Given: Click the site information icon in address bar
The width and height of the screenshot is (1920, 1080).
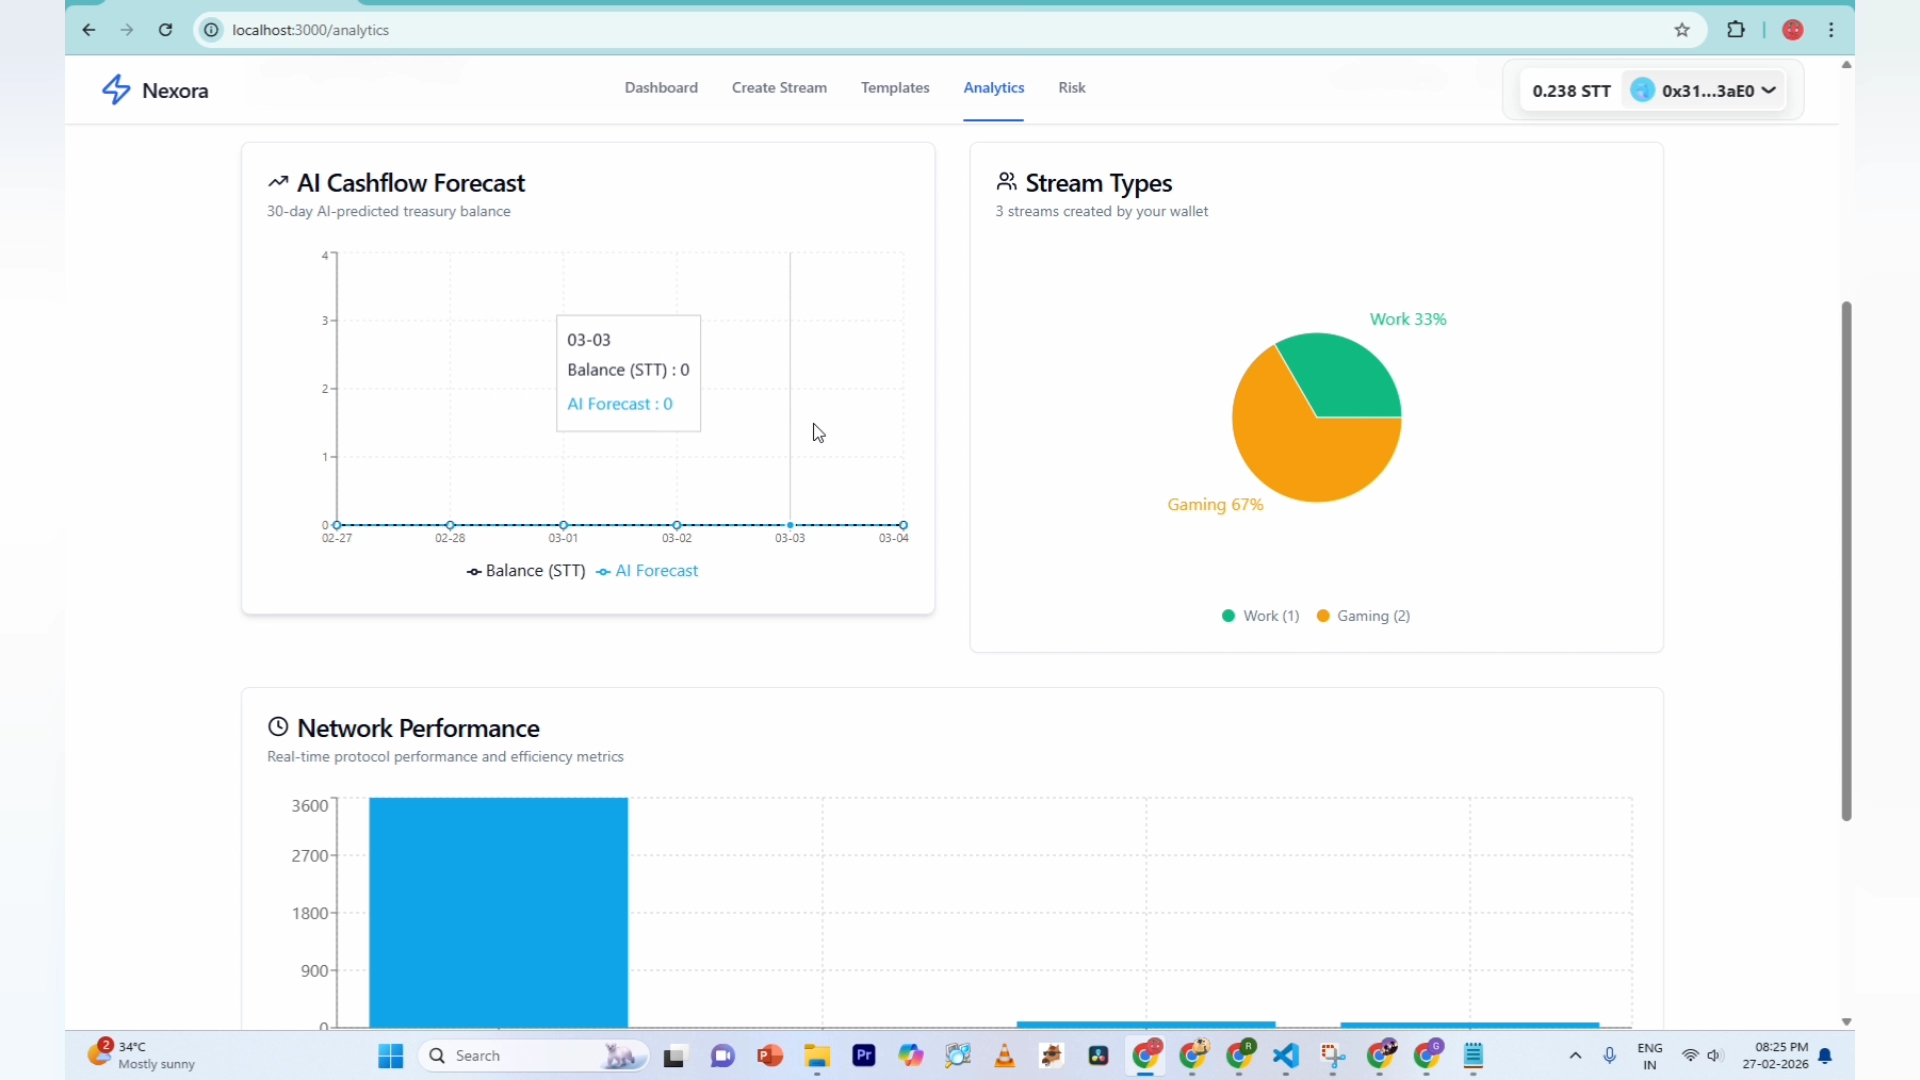Looking at the screenshot, I should [211, 30].
